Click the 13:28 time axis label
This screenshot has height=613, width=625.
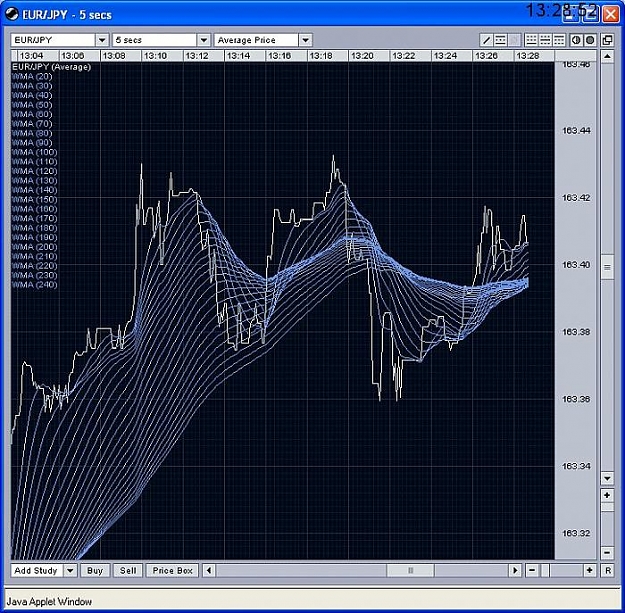tap(527, 56)
